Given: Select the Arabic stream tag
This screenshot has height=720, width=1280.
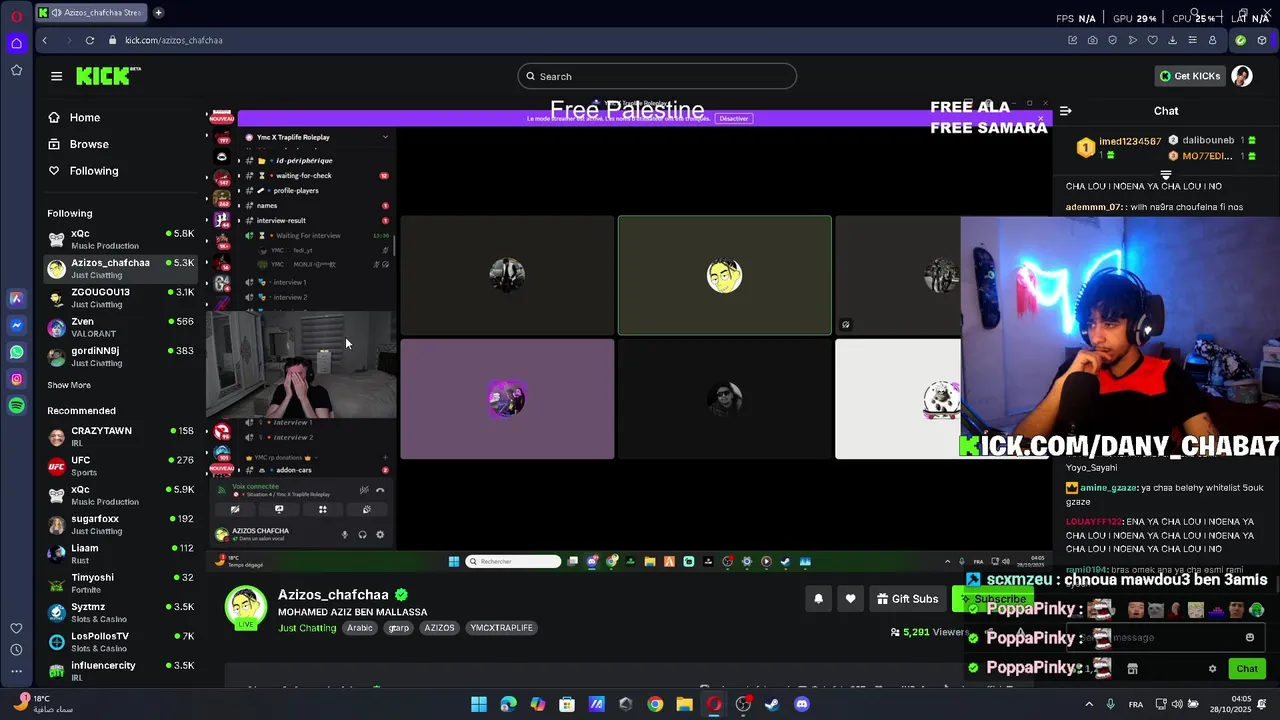Looking at the screenshot, I should [360, 628].
